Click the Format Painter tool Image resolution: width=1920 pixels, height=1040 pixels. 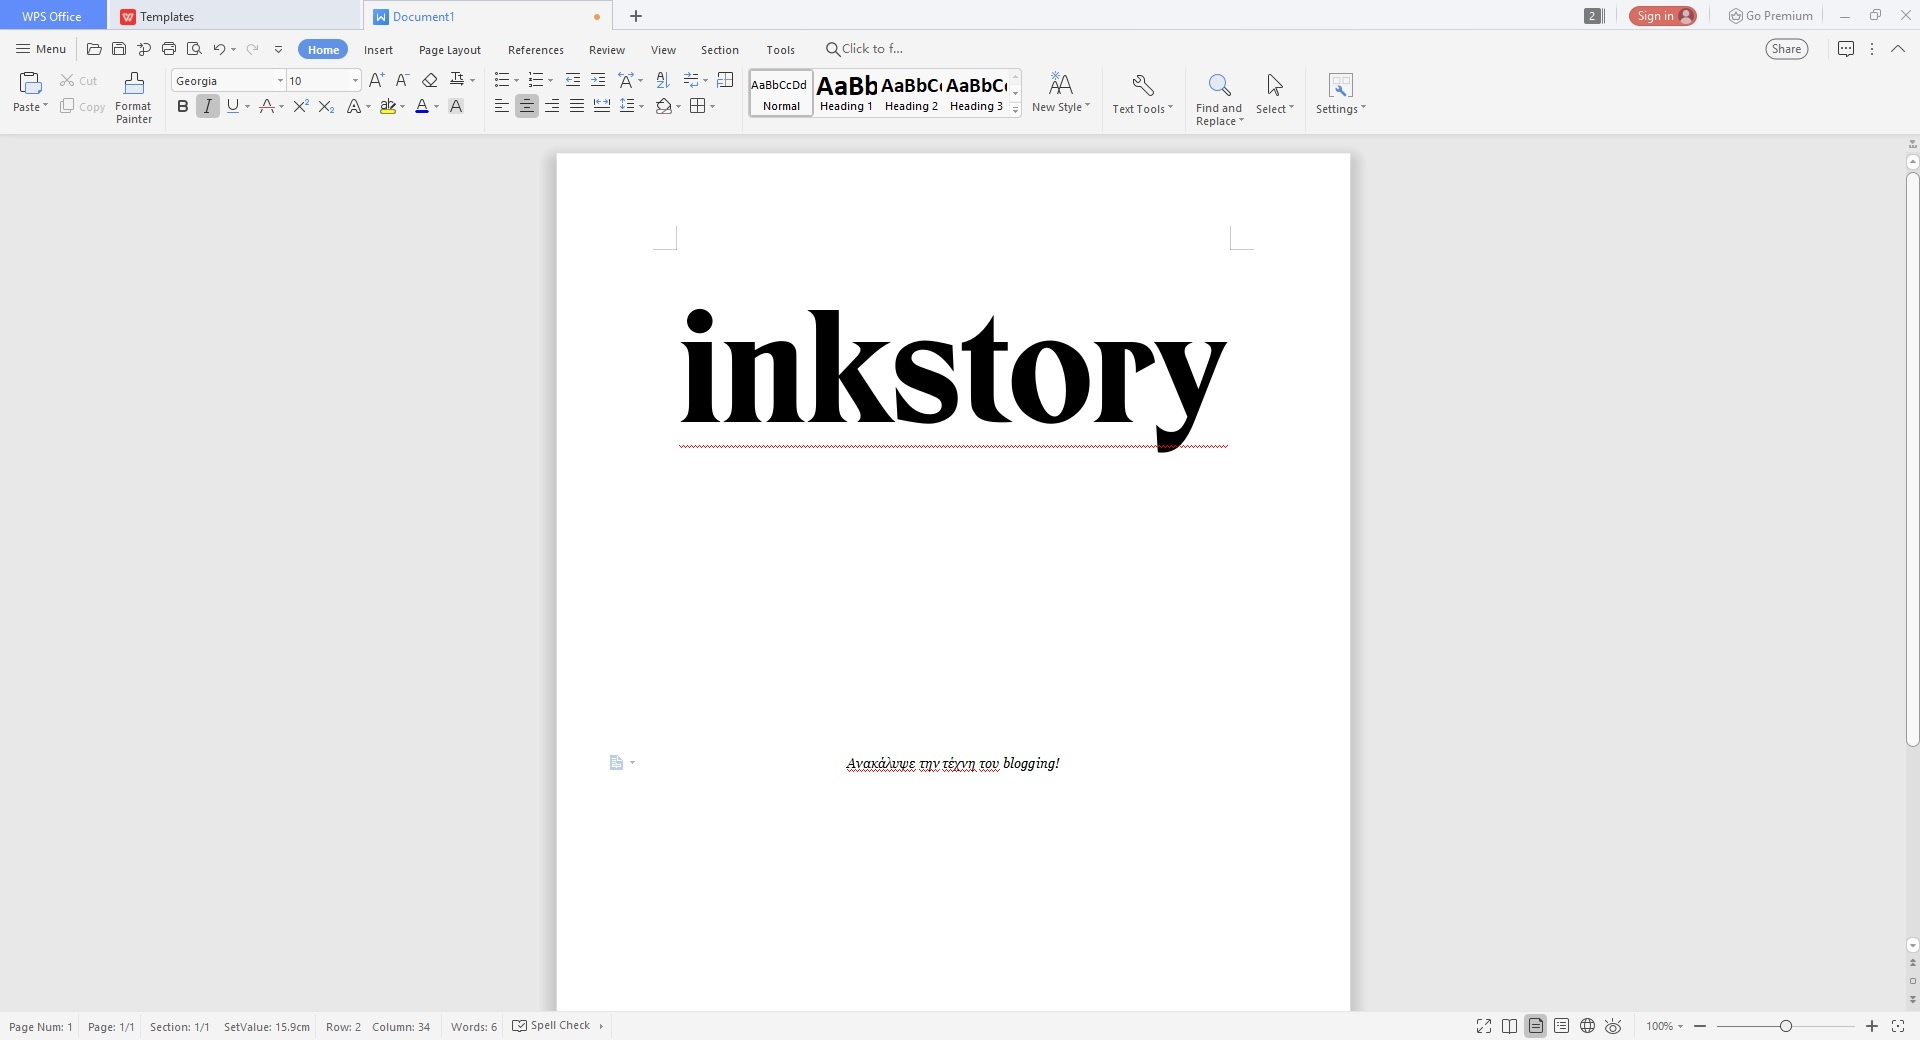(133, 97)
